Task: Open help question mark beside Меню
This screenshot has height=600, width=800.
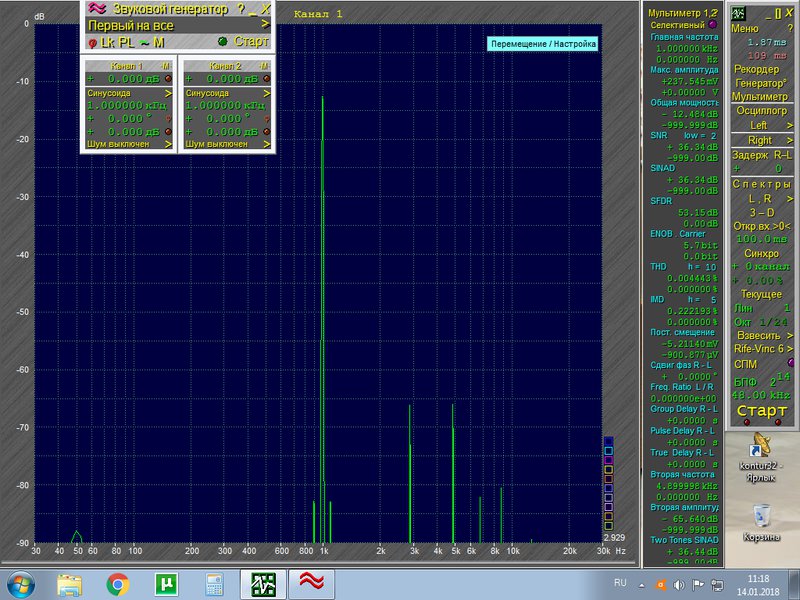Action: pos(790,29)
